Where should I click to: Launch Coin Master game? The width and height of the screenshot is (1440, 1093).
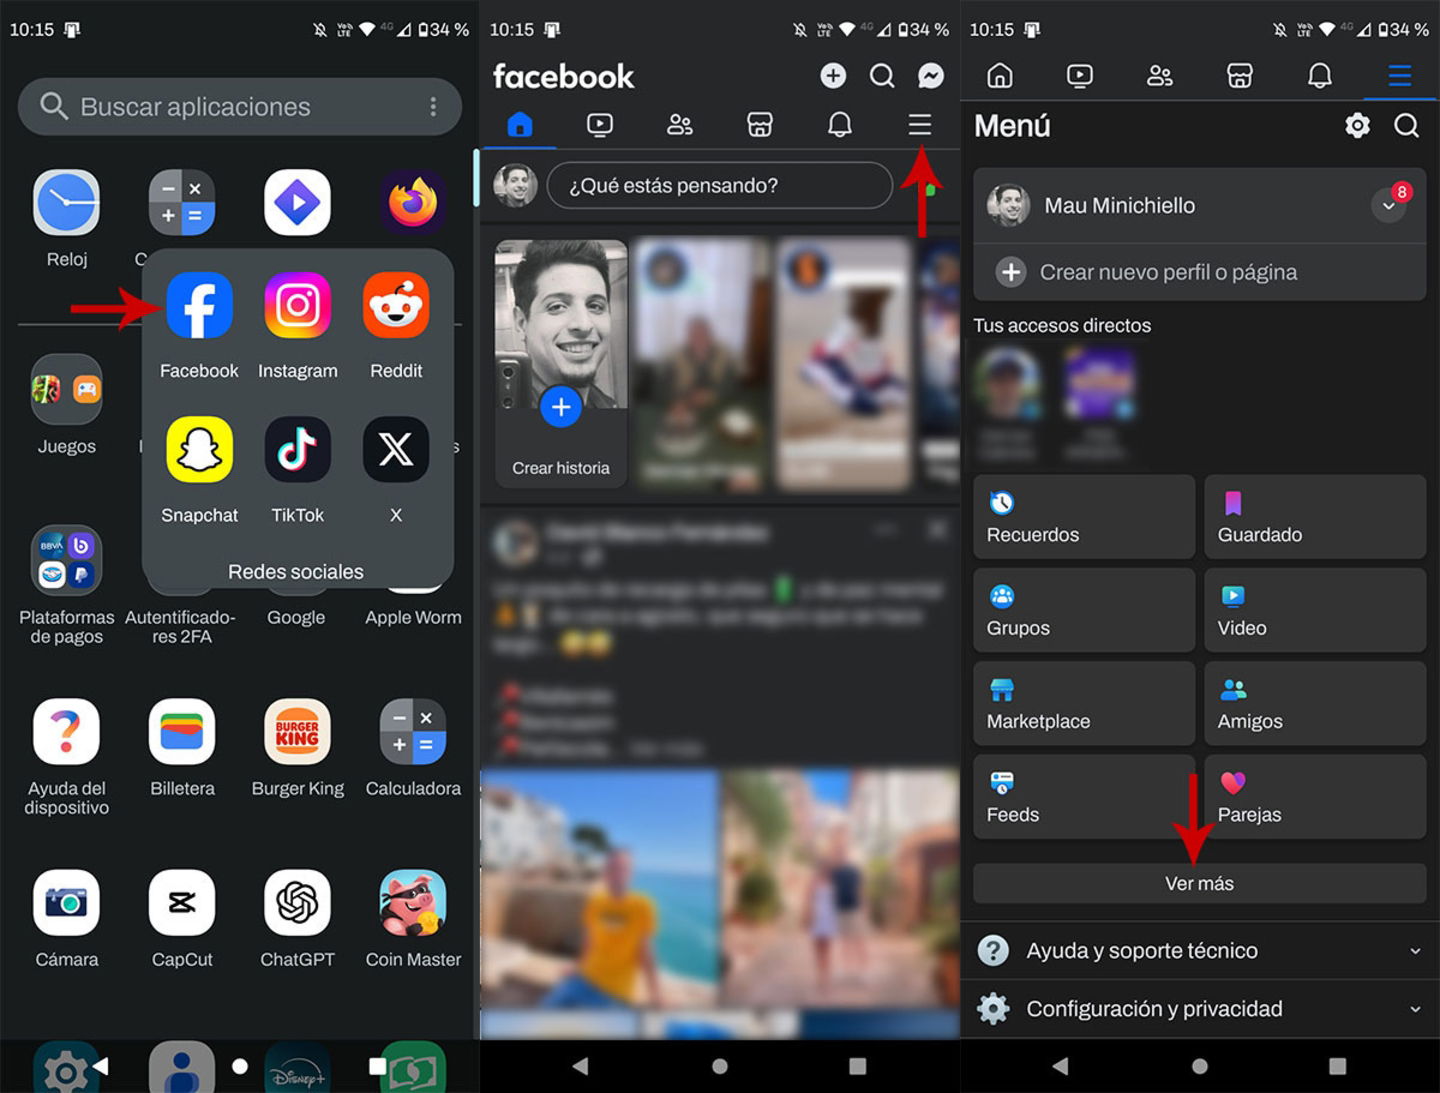coord(412,902)
